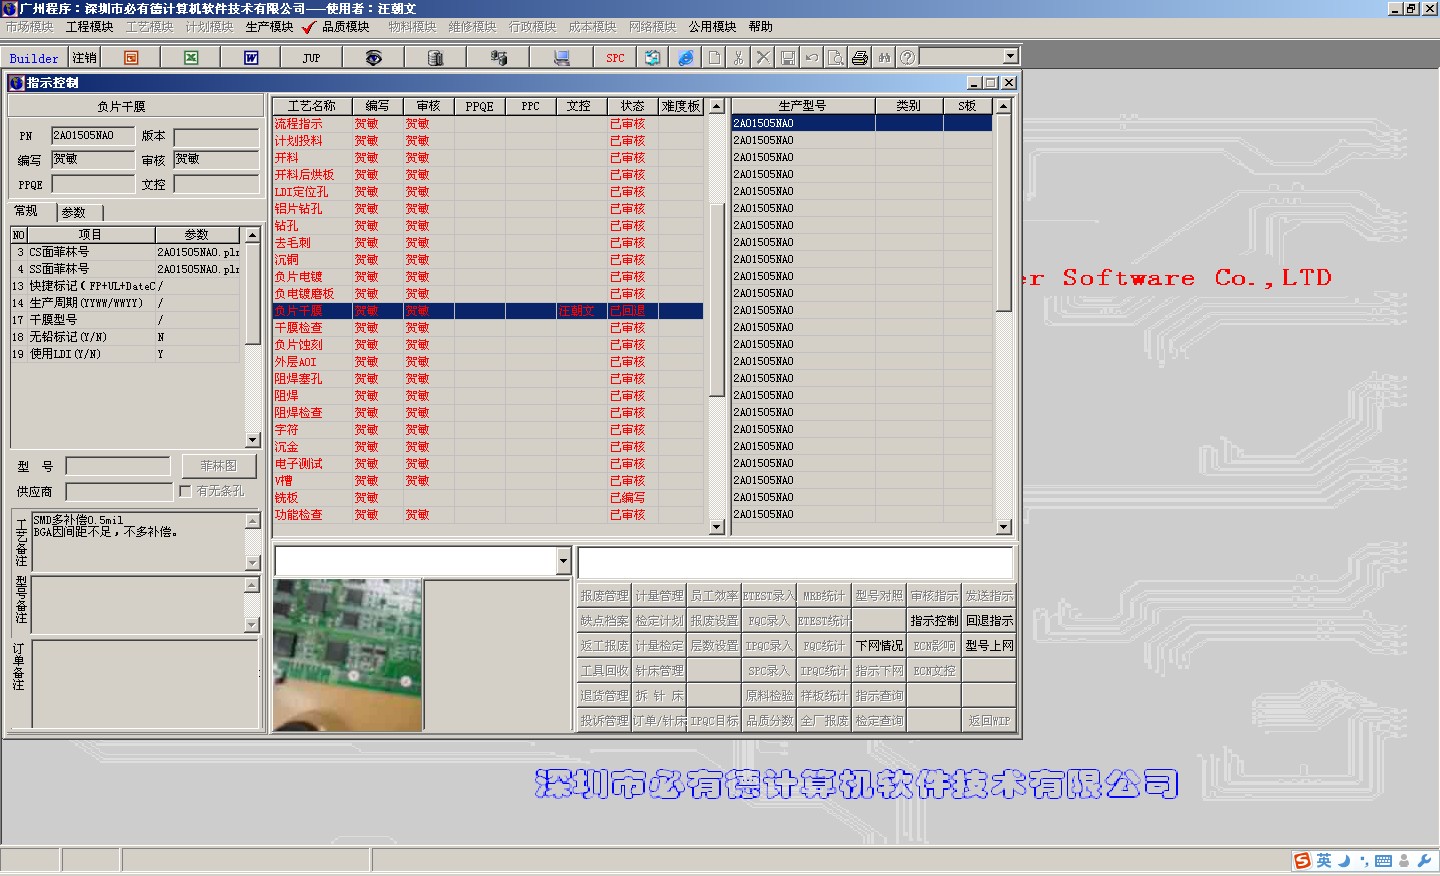Open the 公用模块 menu

click(711, 27)
